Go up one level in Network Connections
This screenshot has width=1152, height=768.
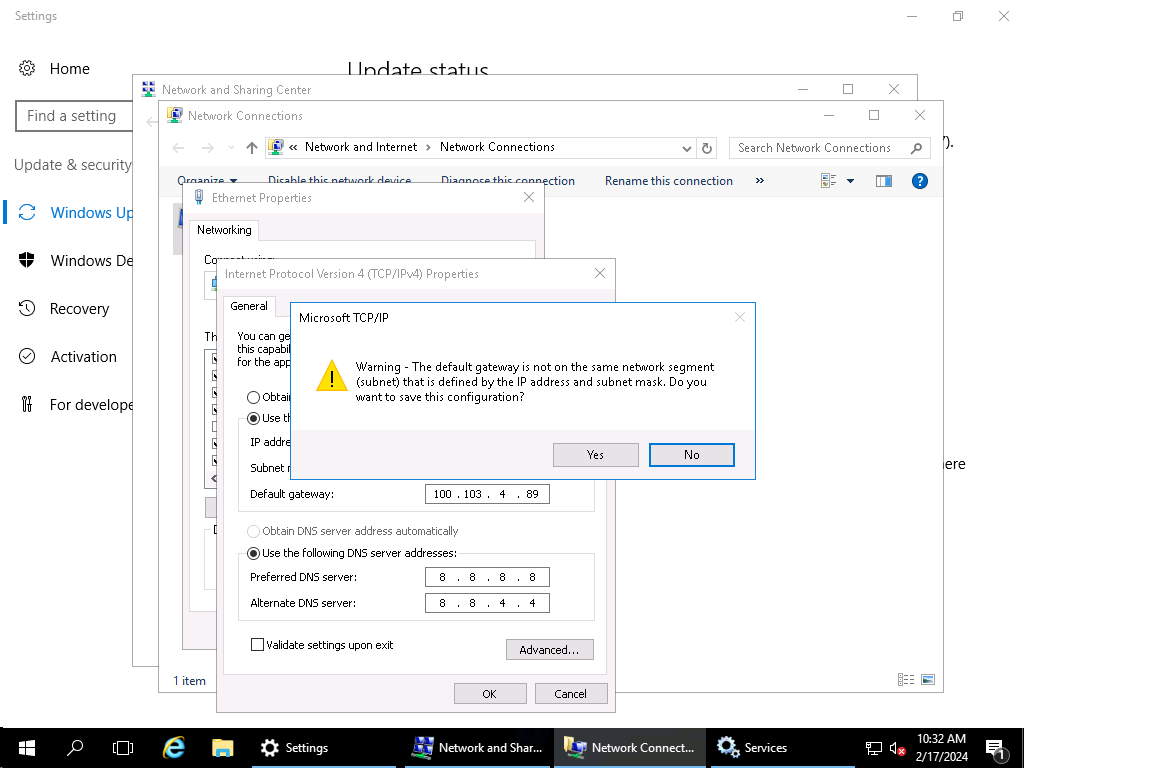pos(251,148)
